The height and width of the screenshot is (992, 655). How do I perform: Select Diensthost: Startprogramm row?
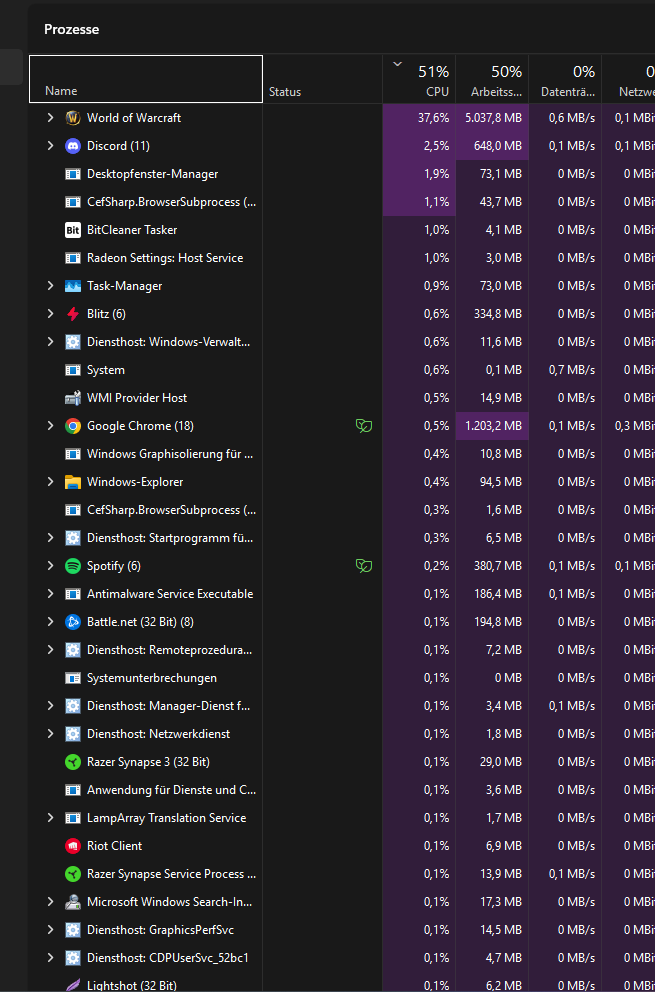click(x=342, y=538)
